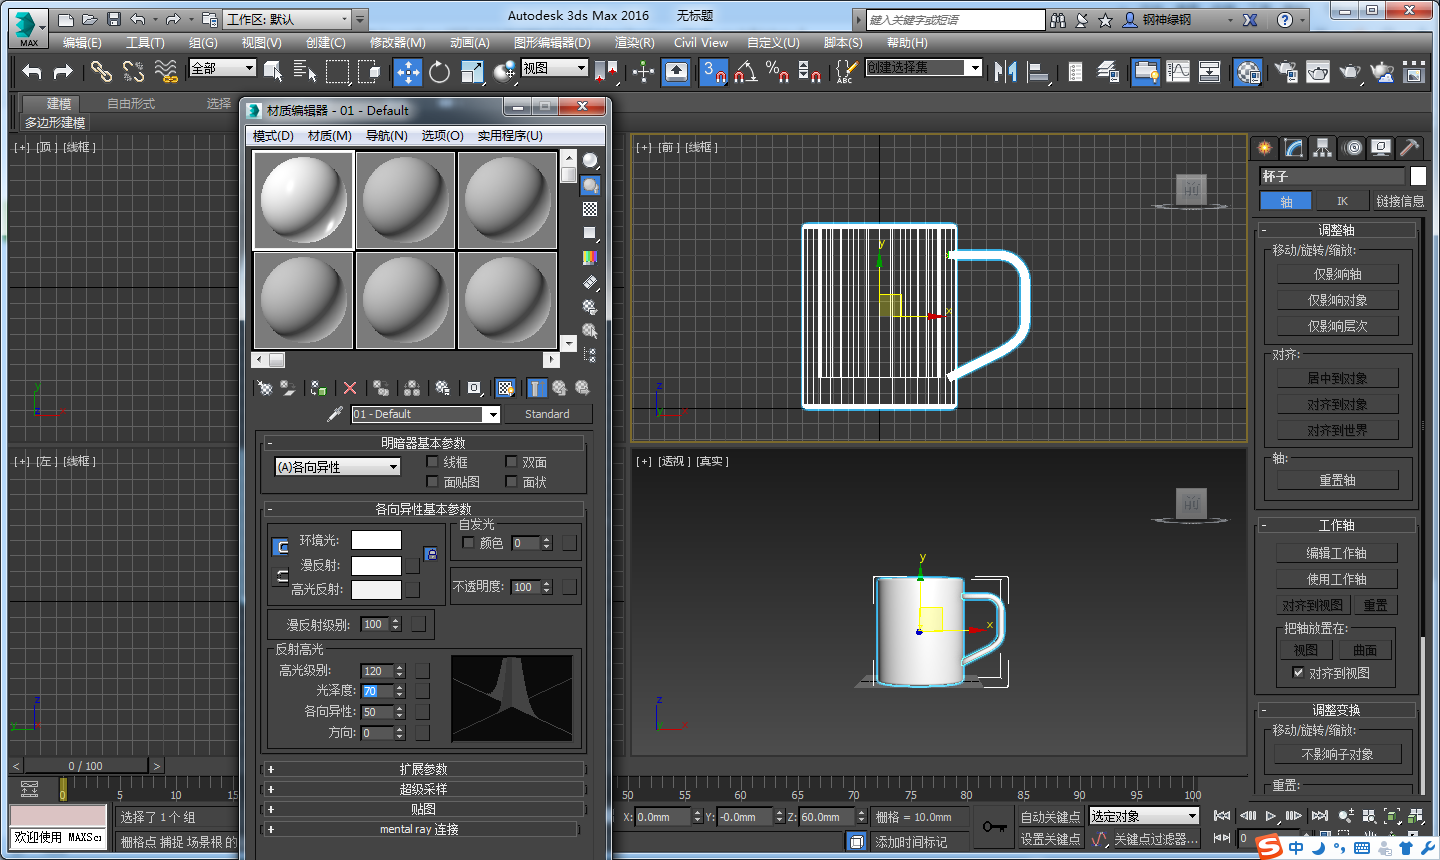Toggle Backlight icon in Material Editor
This screenshot has height=860, width=1440.
590,185
